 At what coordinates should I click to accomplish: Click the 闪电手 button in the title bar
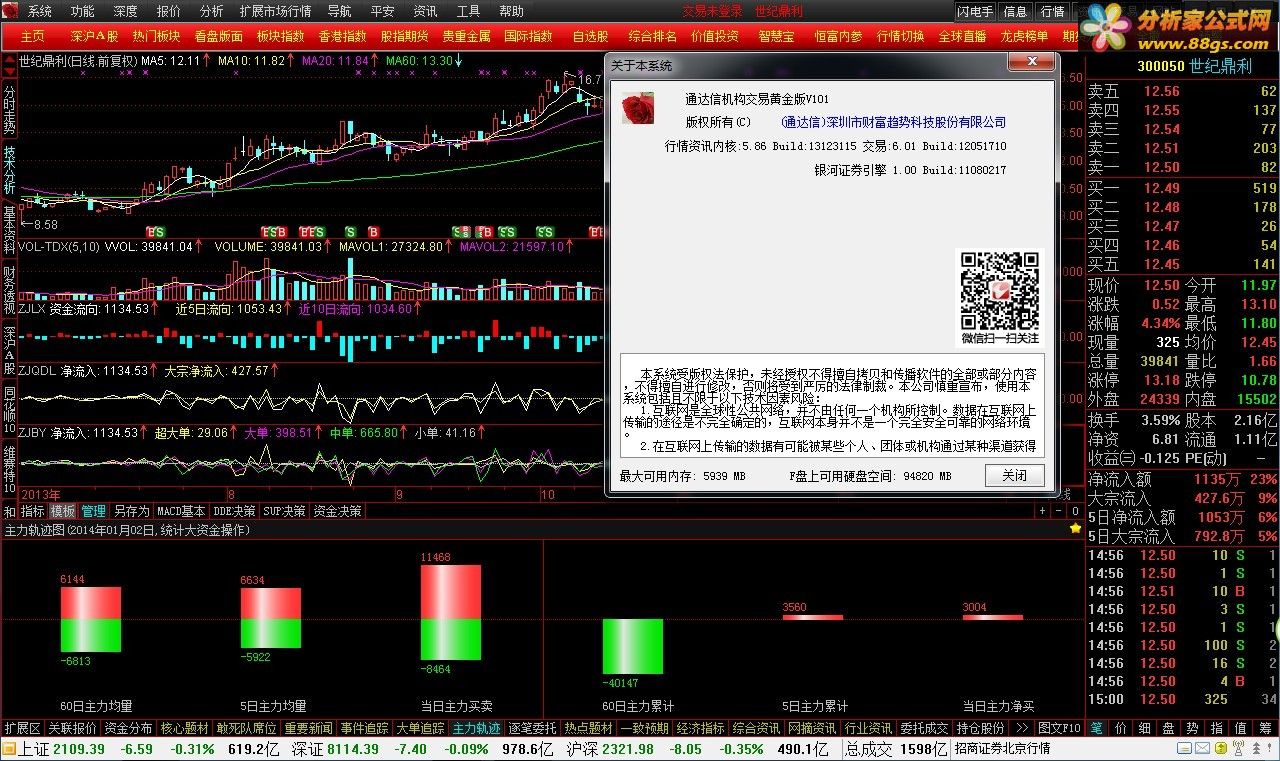pyautogui.click(x=975, y=11)
